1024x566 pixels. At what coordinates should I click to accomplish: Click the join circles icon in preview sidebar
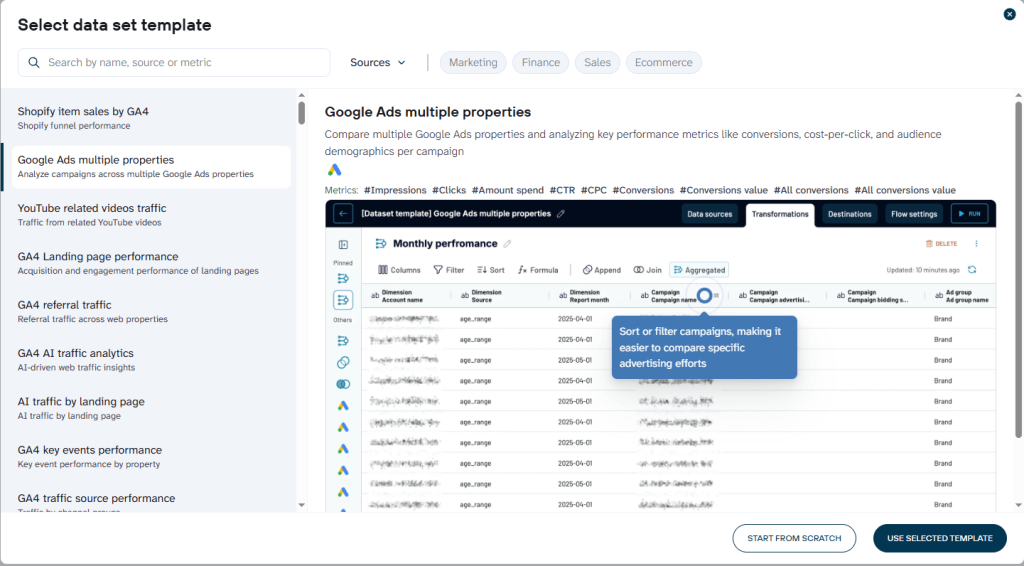coord(343,384)
